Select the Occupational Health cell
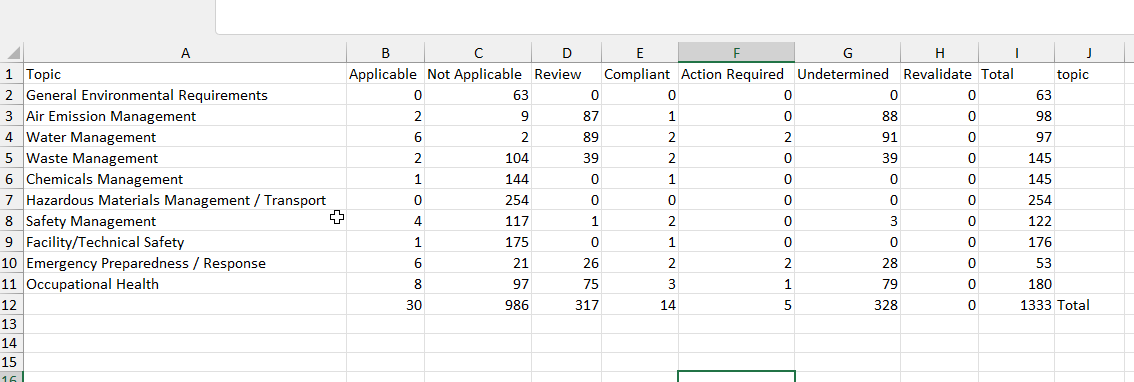Screen dimensions: 1134x382 pyautogui.click(x=185, y=284)
